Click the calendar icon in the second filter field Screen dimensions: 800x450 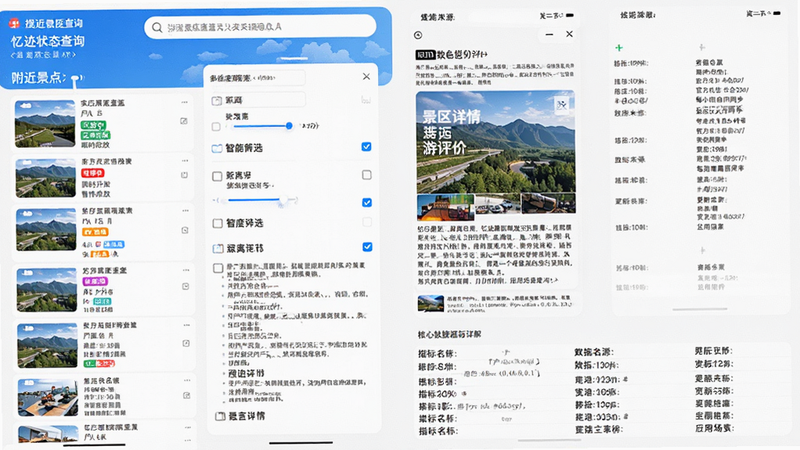216,101
